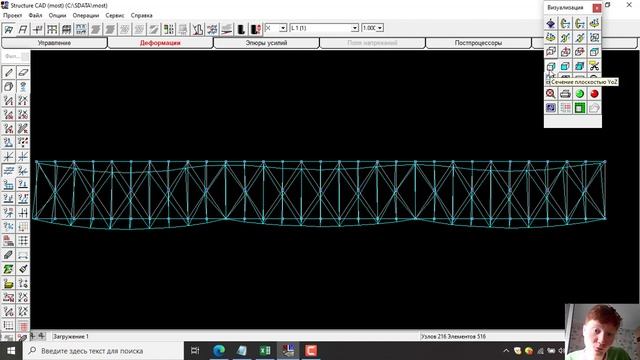Open Microsoft Edge from the taskbar
Viewport: 640px width, 360px height.
point(219,351)
